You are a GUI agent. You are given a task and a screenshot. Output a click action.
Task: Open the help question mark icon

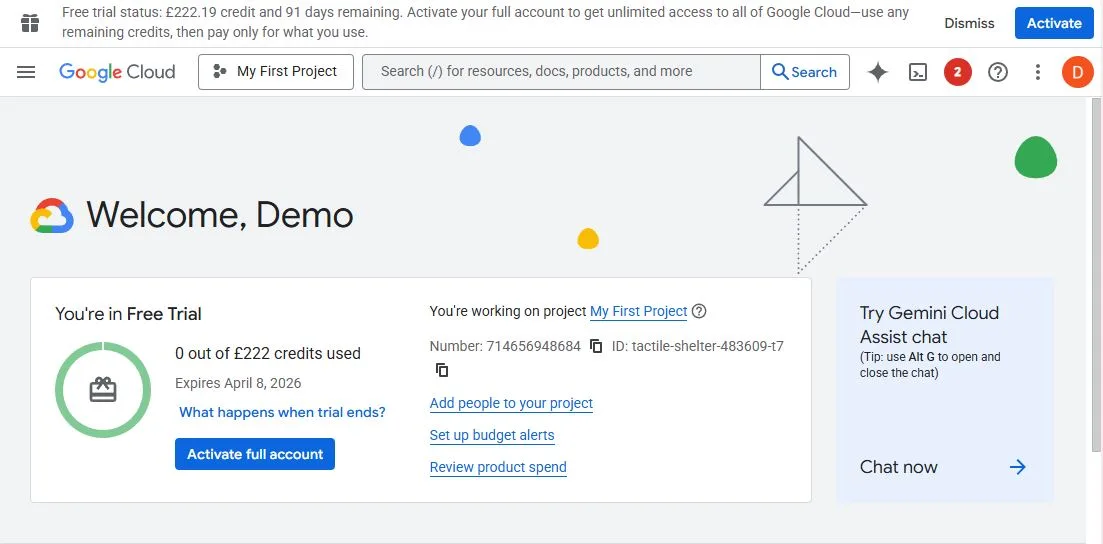pos(998,72)
